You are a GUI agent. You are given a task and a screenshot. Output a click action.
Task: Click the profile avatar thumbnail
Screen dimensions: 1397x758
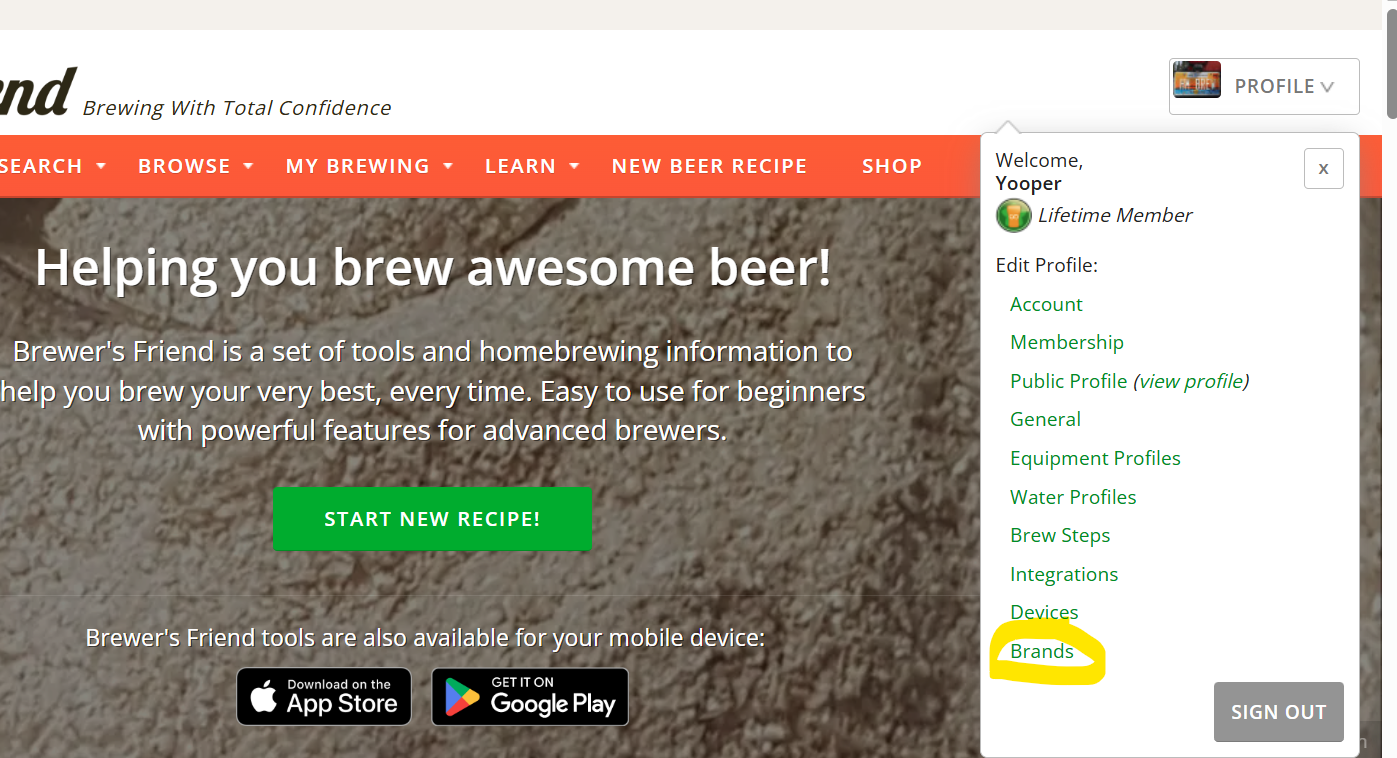click(1197, 80)
